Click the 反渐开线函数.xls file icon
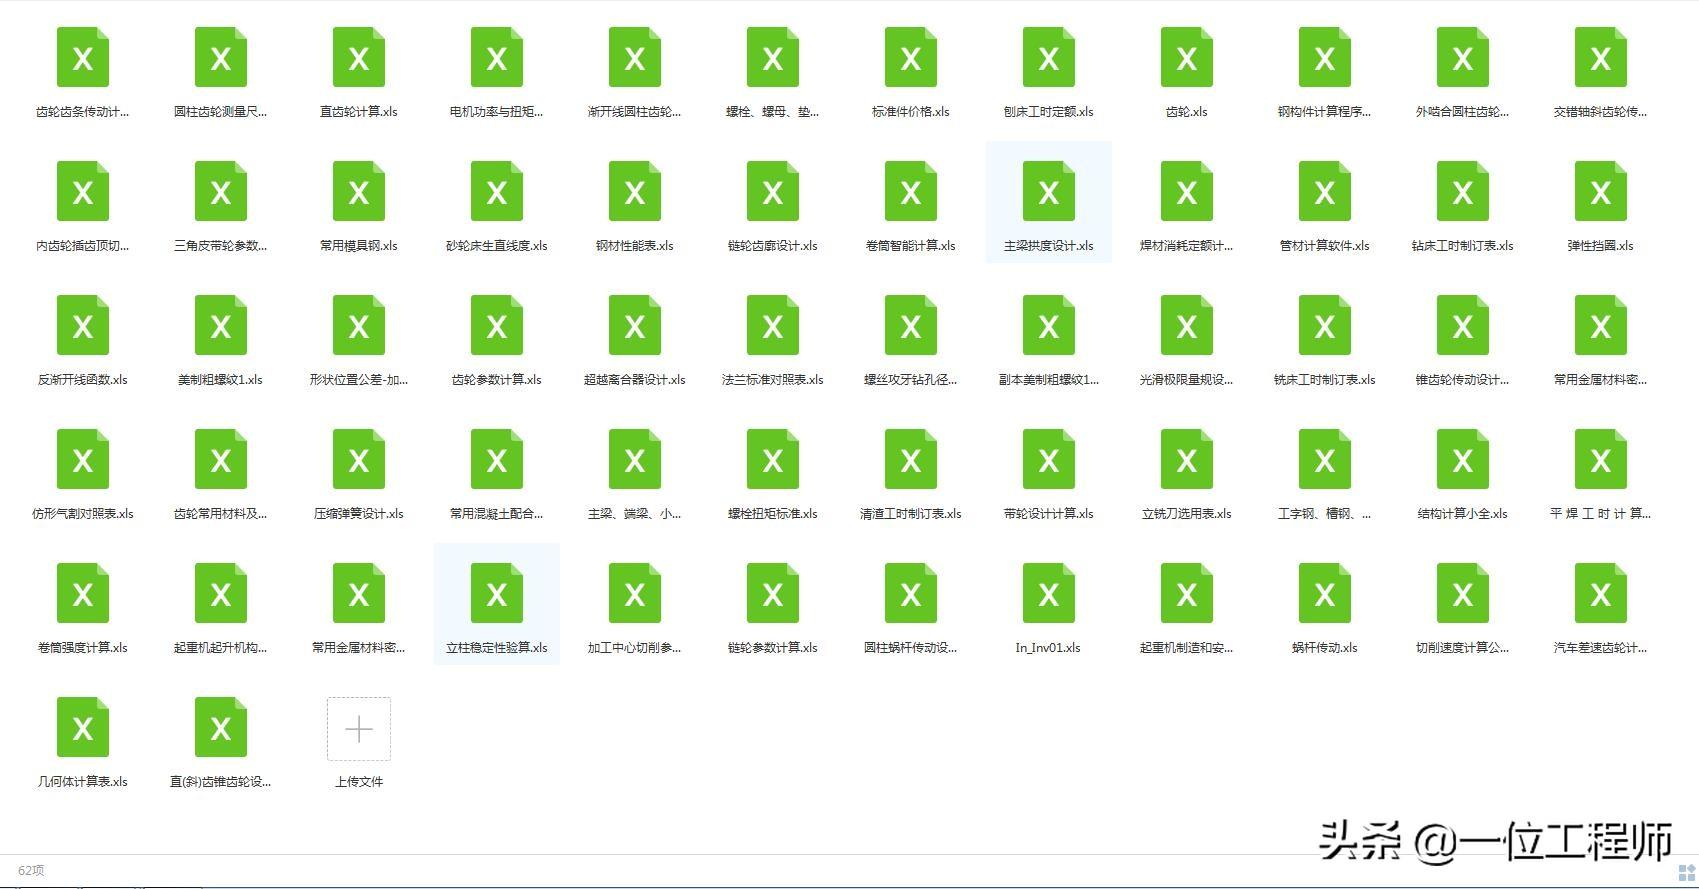The image size is (1699, 889). (83, 326)
